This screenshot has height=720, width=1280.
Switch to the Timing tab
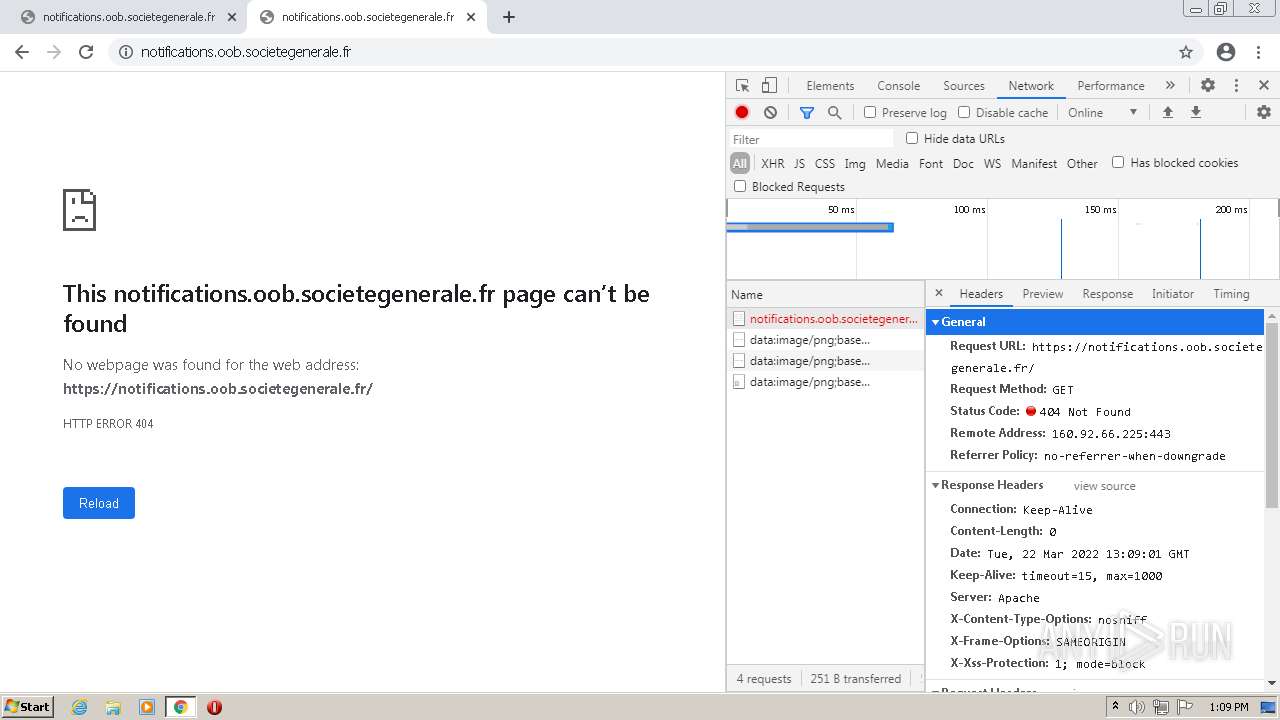tap(1231, 294)
